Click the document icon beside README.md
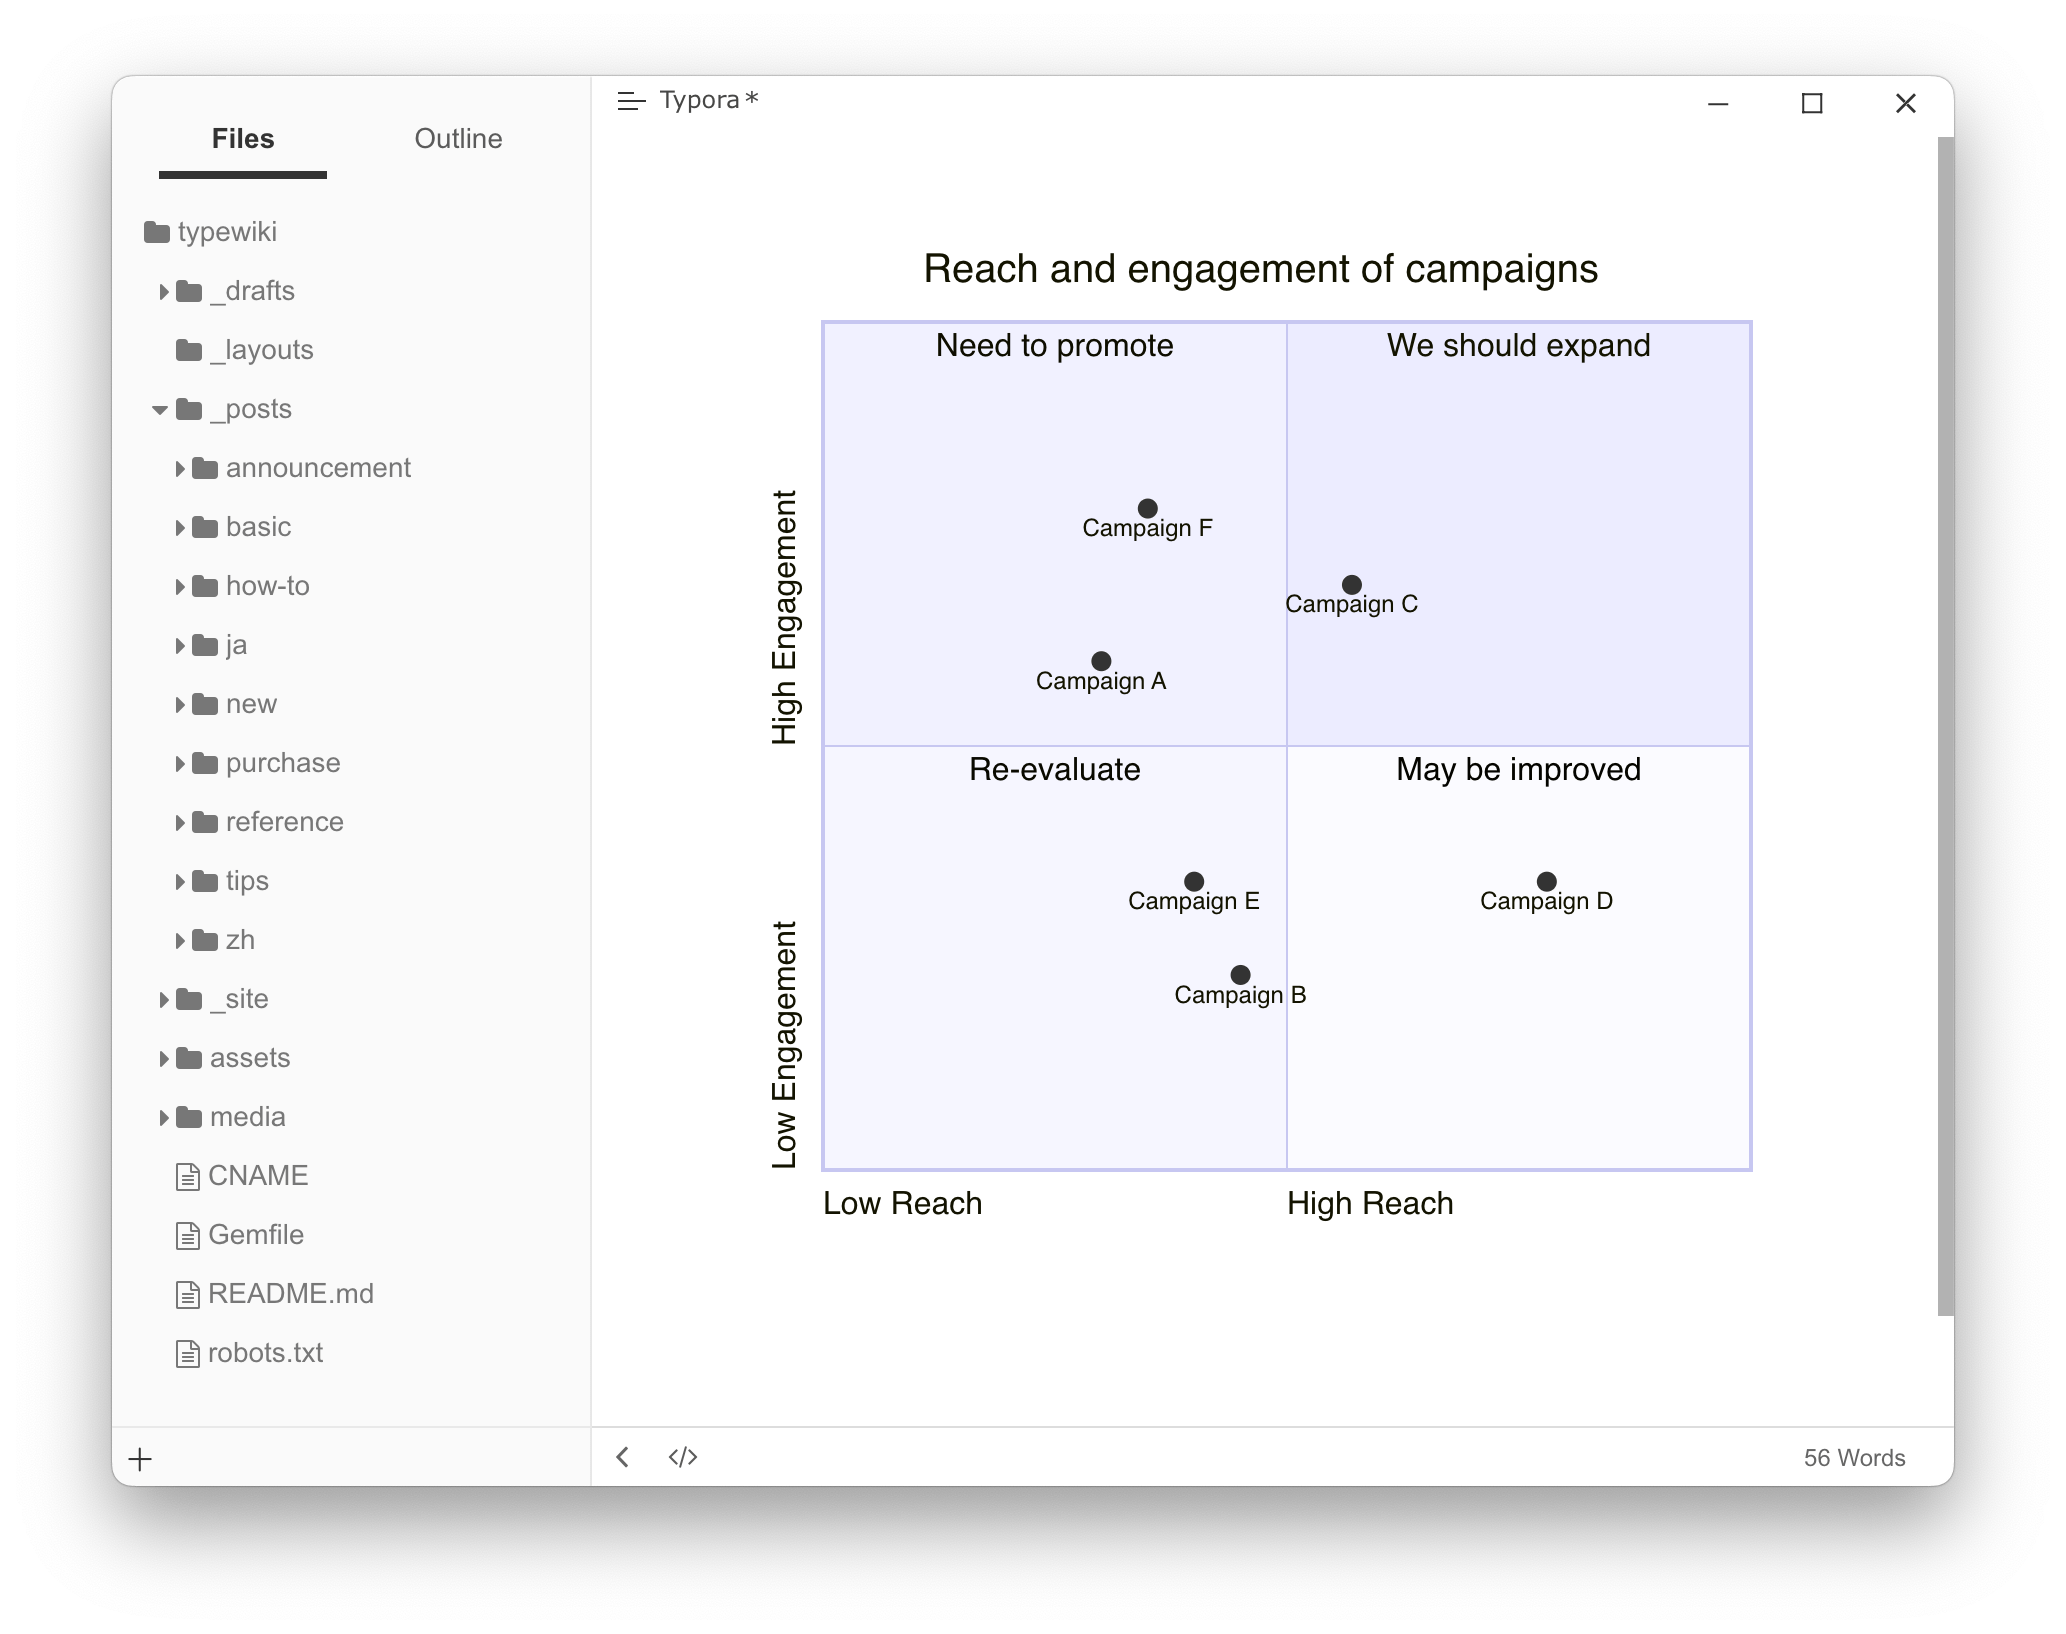Image resolution: width=2066 pixels, height=1634 pixels. click(x=186, y=1293)
